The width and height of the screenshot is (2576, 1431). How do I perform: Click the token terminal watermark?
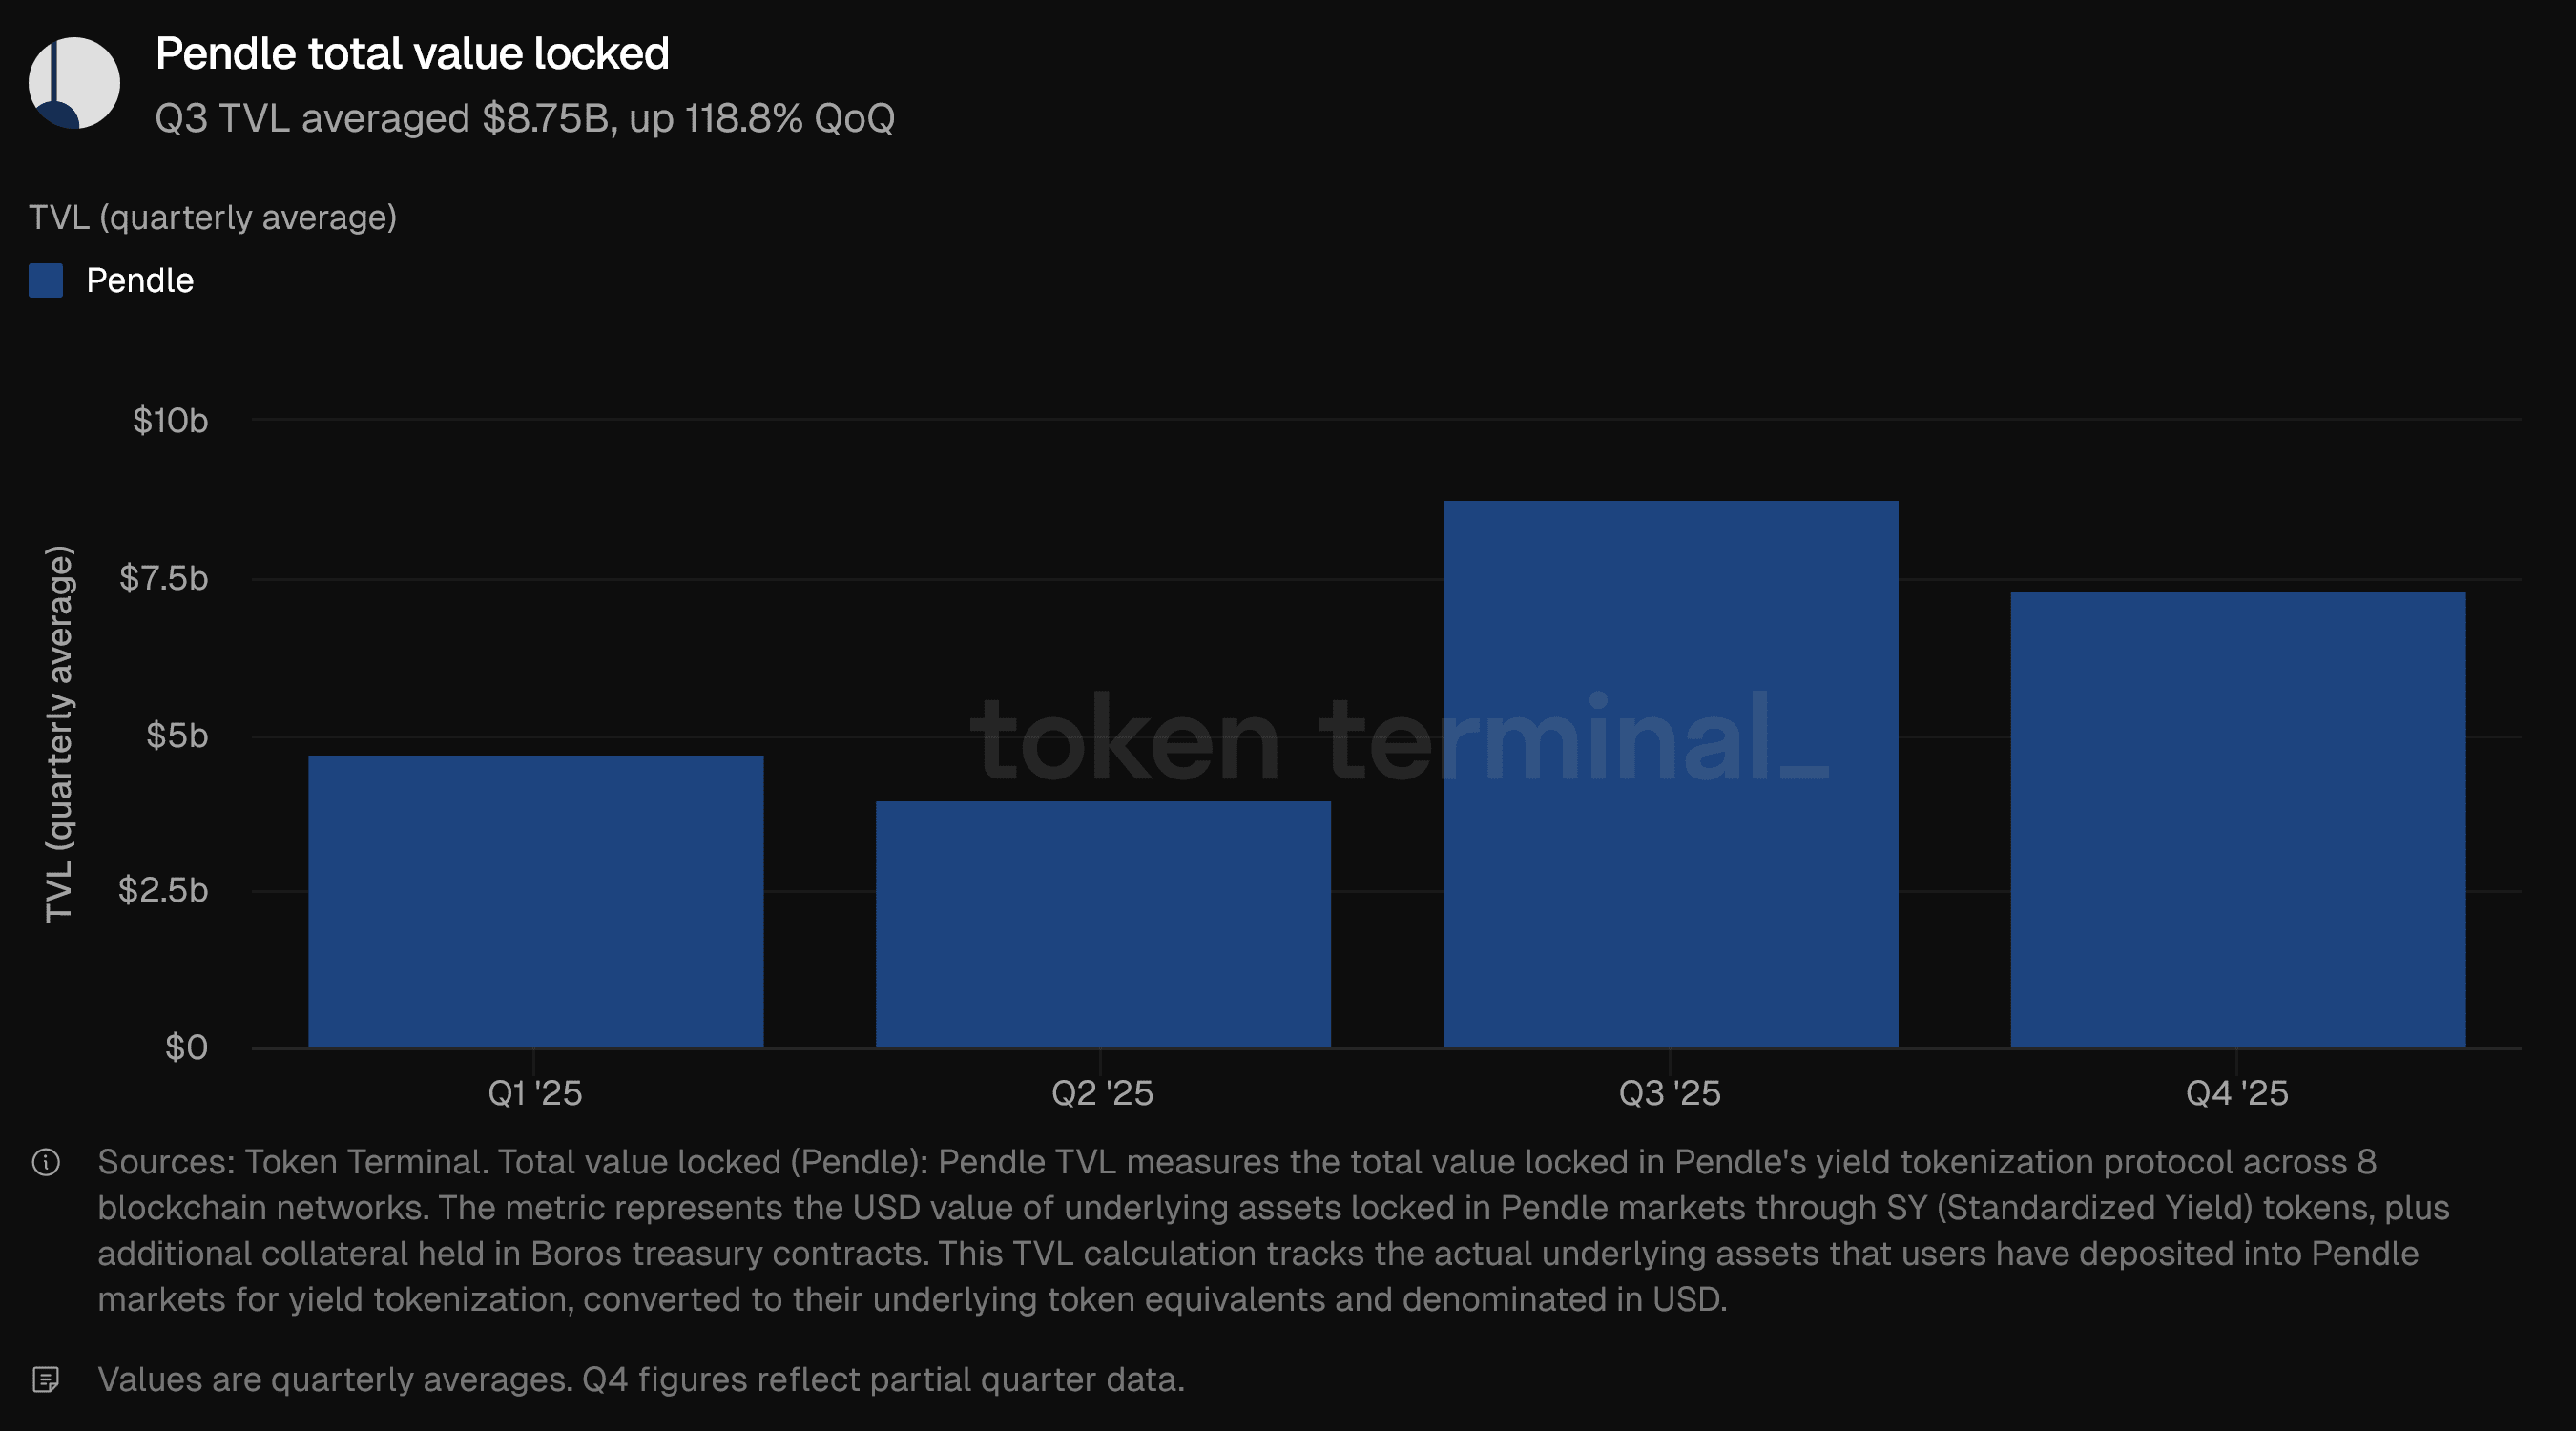(1398, 738)
